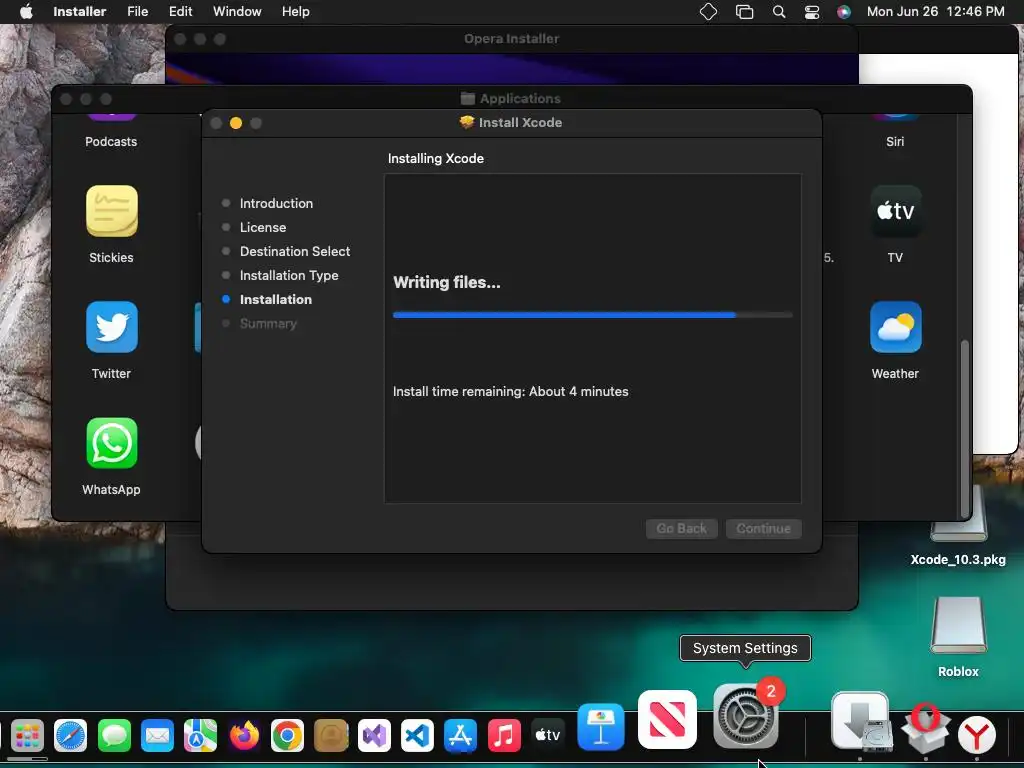Screen dimensions: 1024x768
Task: Open Visual Studio (purple) in the dock
Action: pos(374,737)
